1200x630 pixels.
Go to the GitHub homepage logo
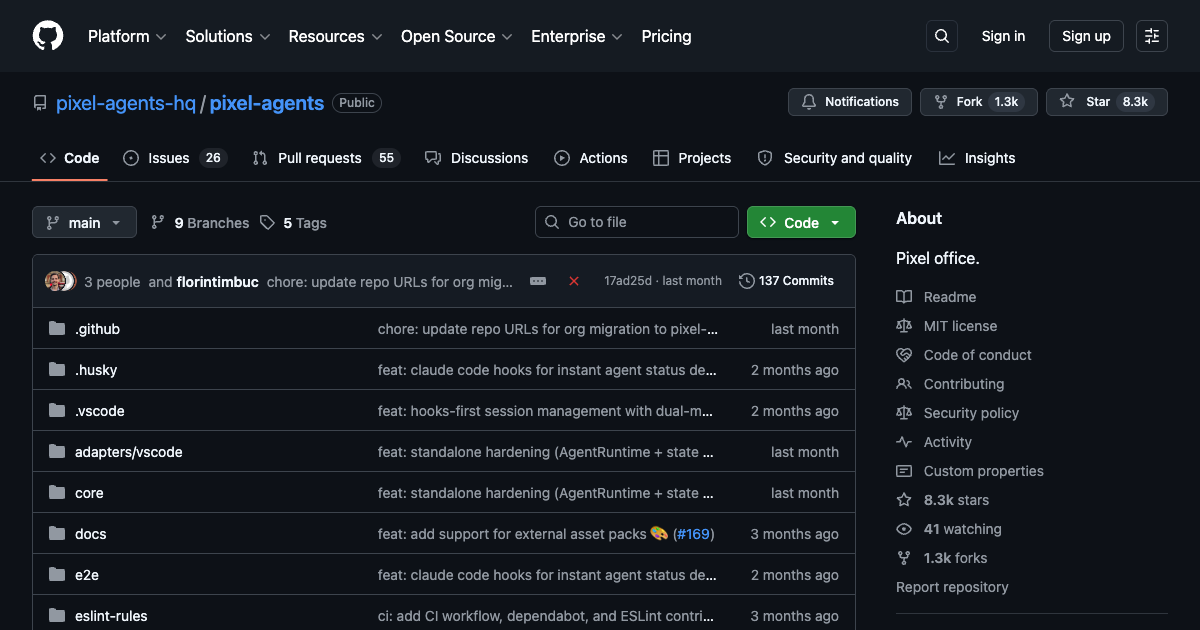(48, 36)
